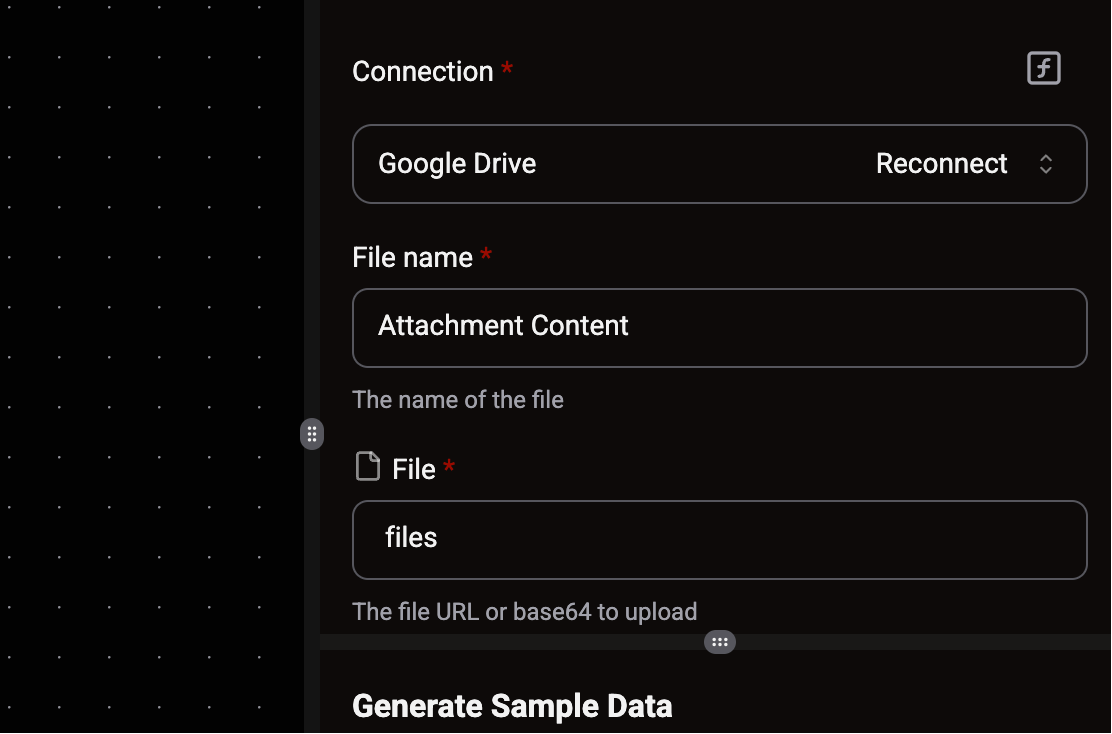Expand the connection list using the up-down chevron
Viewport: 1112px width, 734px height.
1045,165
